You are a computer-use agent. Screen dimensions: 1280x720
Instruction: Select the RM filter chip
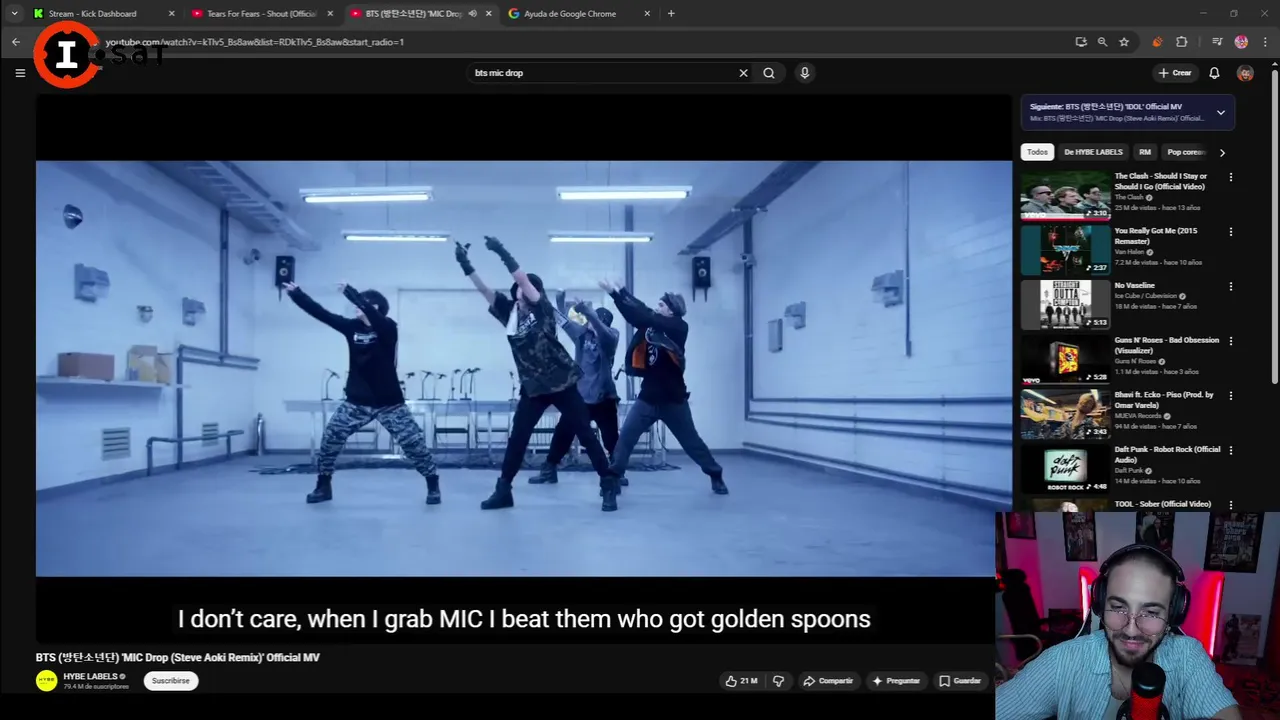pyautogui.click(x=1145, y=152)
